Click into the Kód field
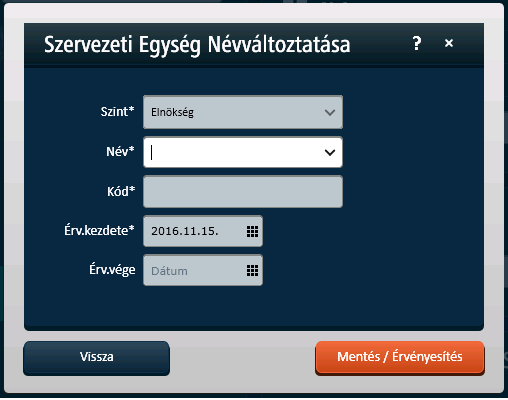Image resolution: width=508 pixels, height=400 pixels. [x=243, y=192]
